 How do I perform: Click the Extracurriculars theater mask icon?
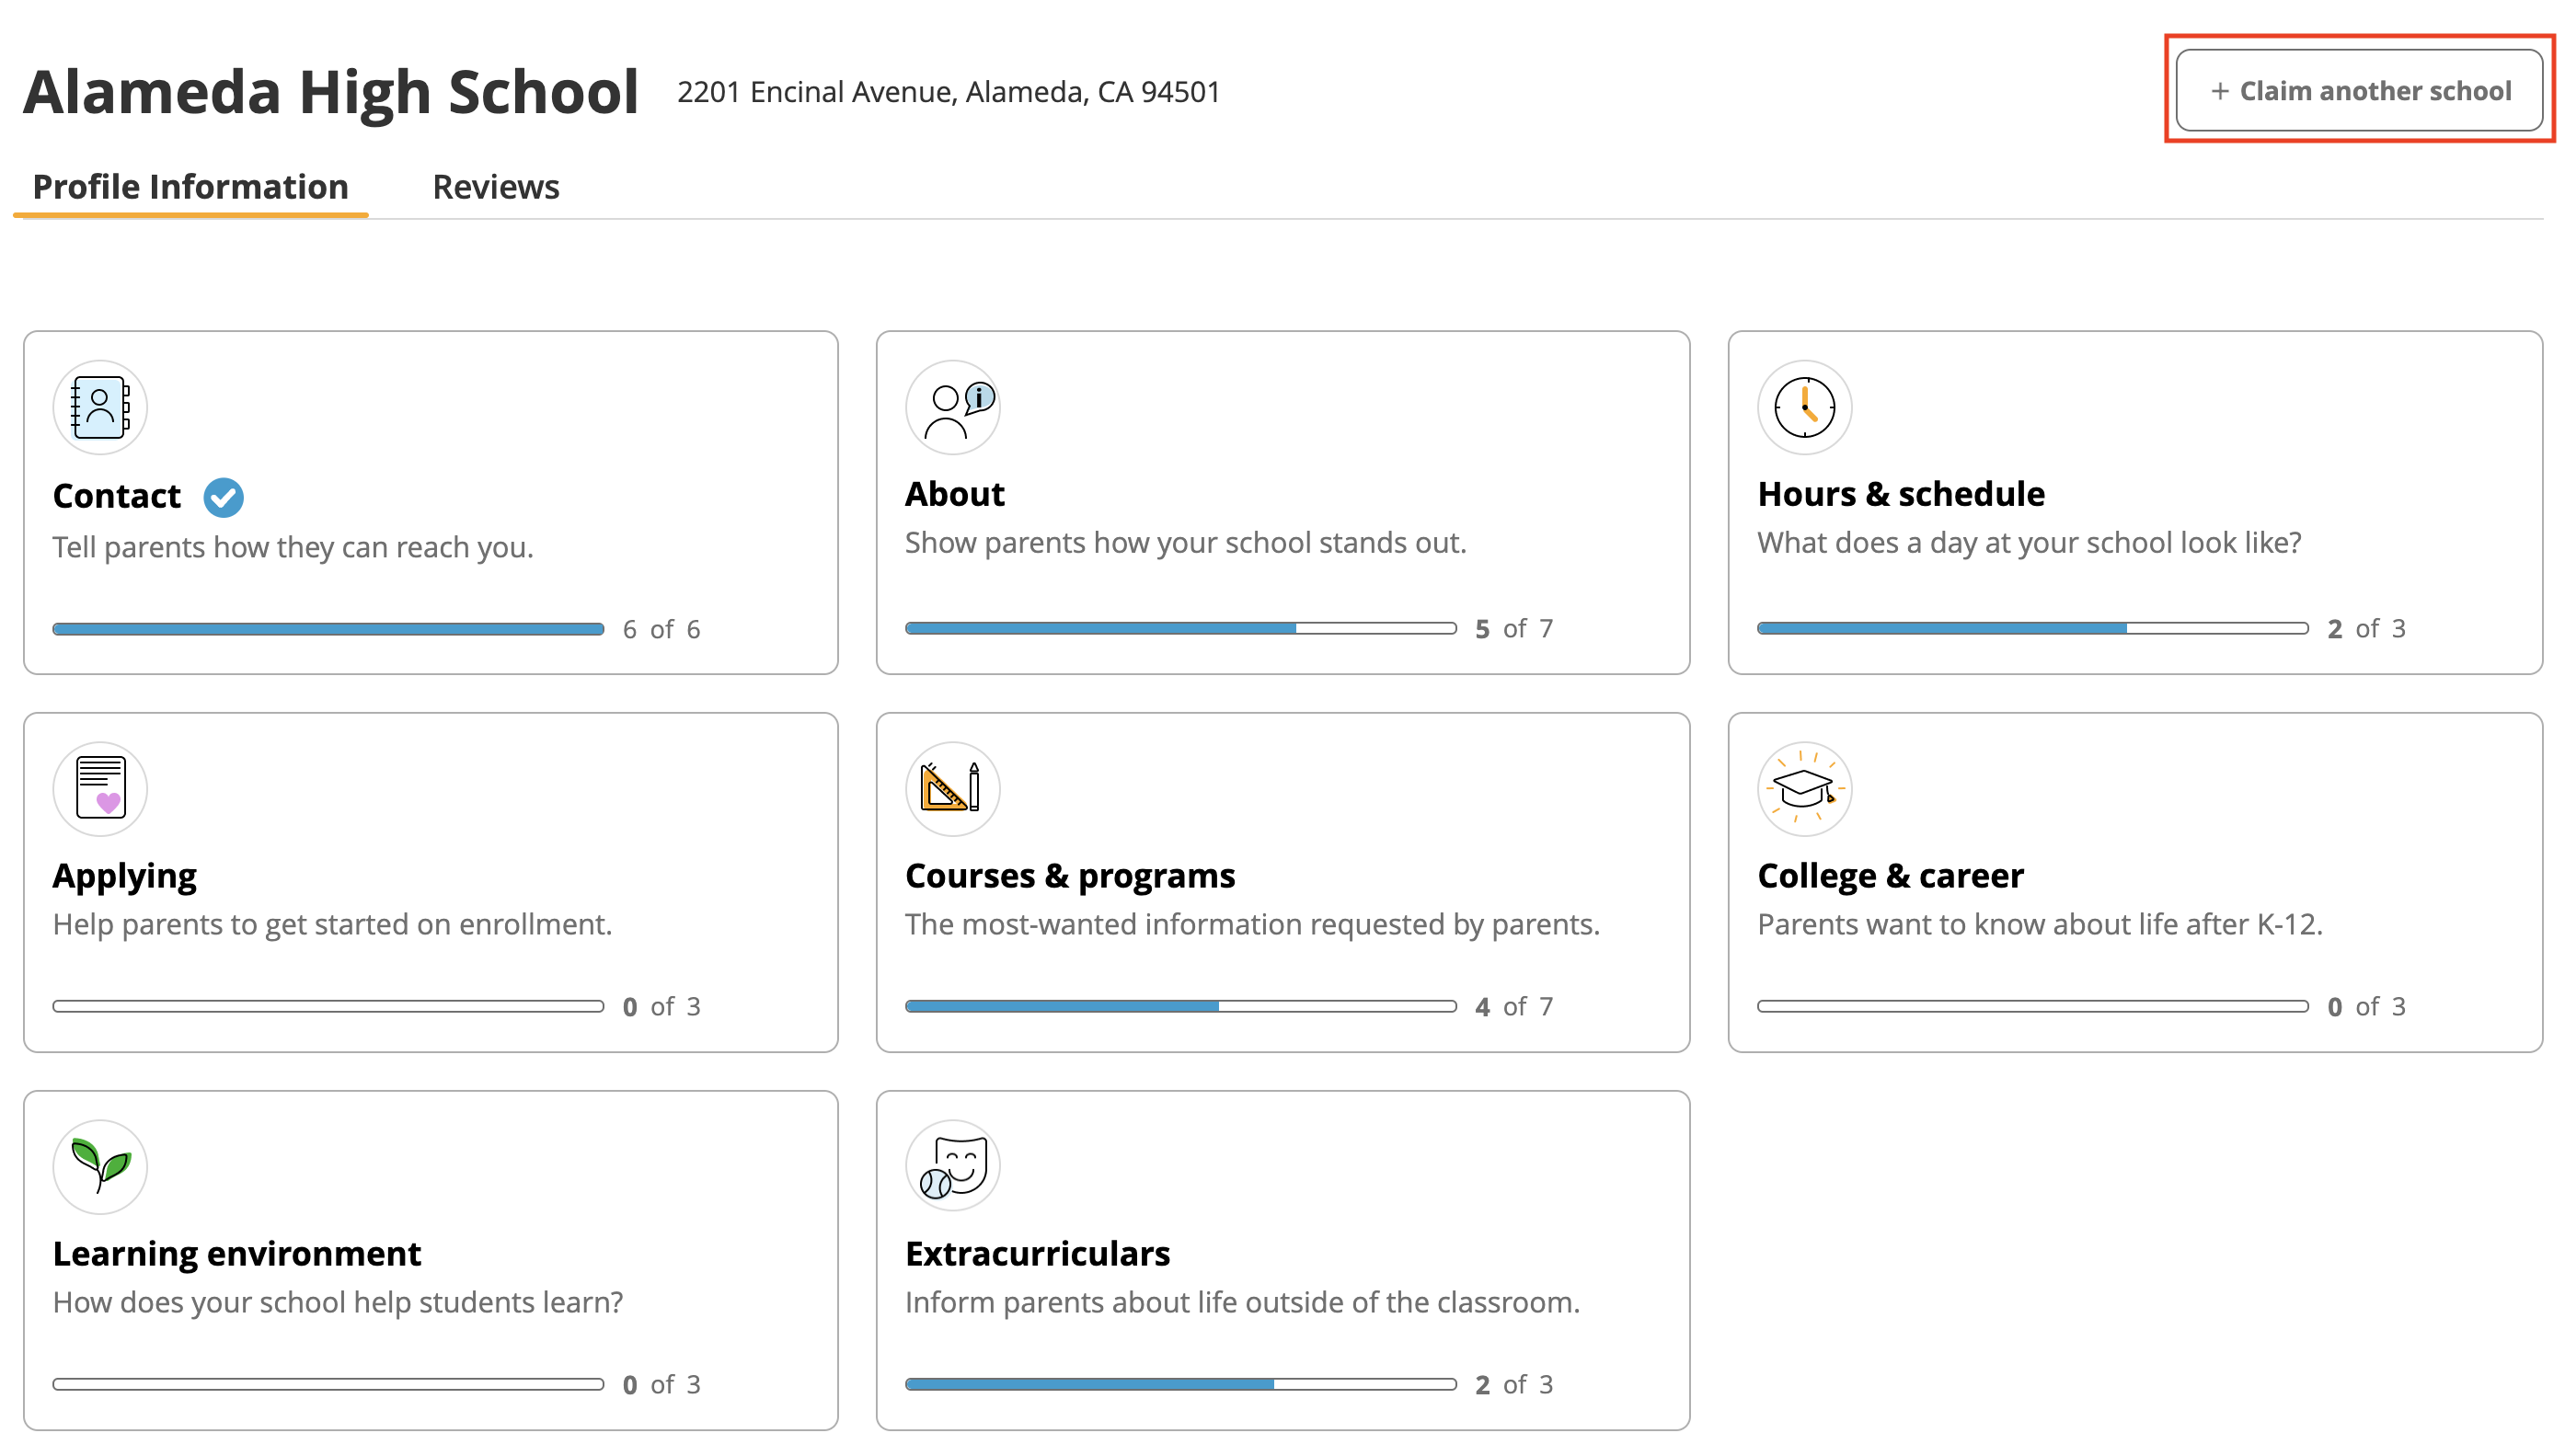952,1166
